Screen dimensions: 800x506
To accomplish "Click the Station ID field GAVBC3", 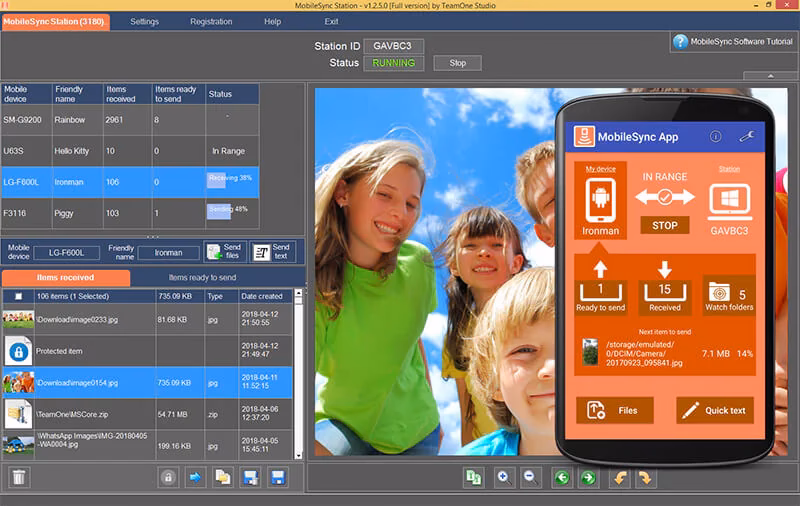I will coord(393,46).
